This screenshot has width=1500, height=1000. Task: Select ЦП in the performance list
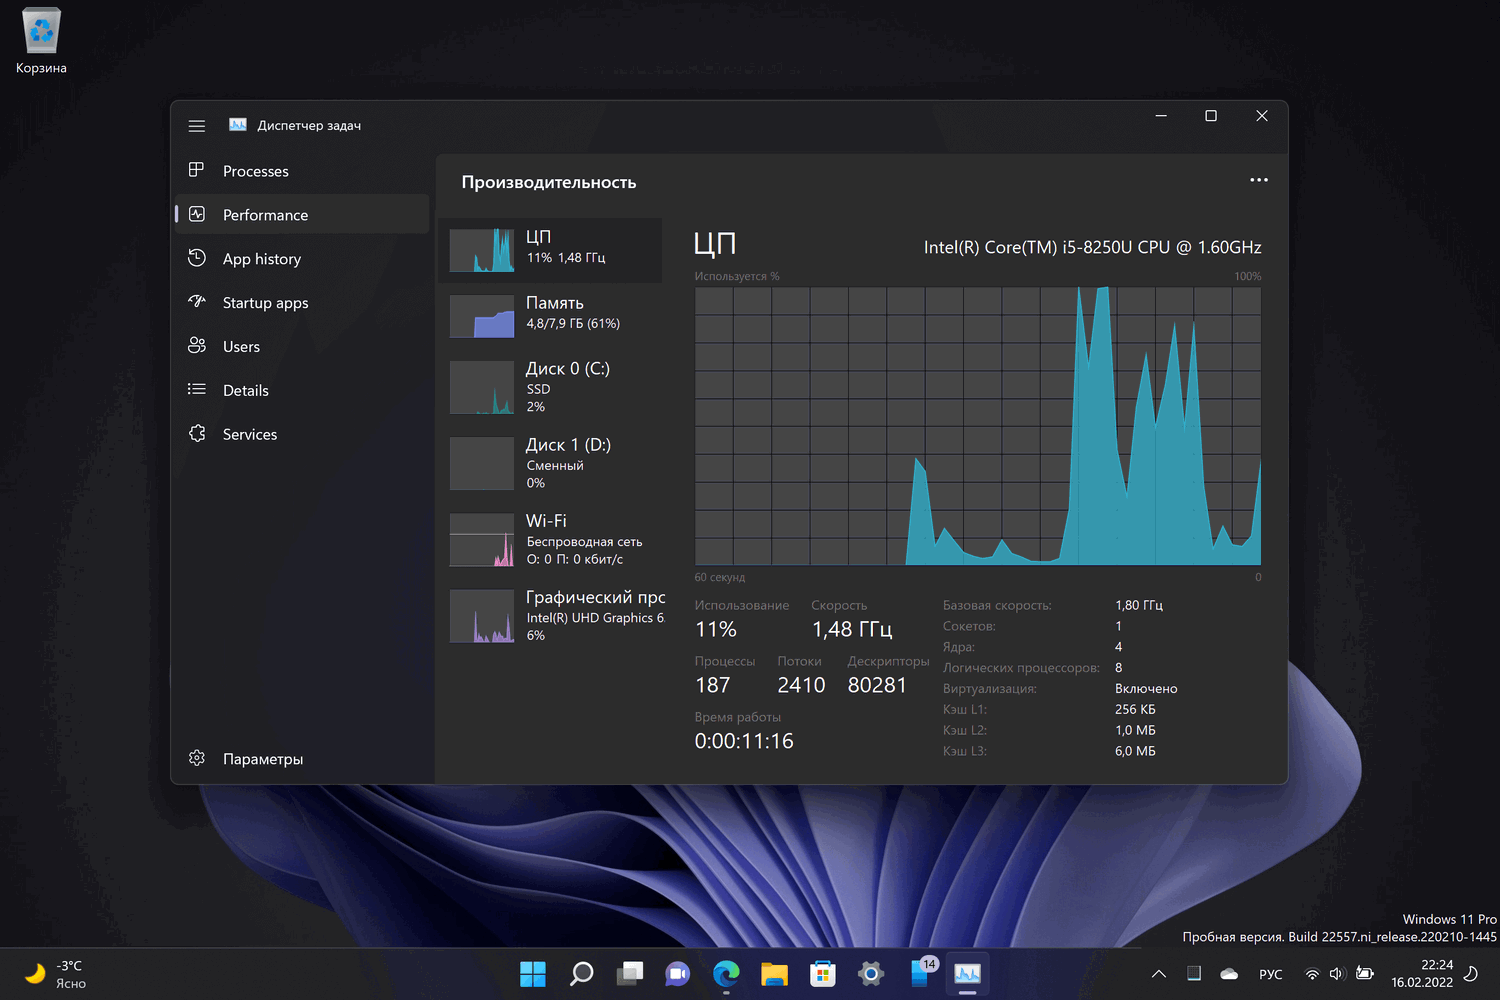(x=550, y=250)
